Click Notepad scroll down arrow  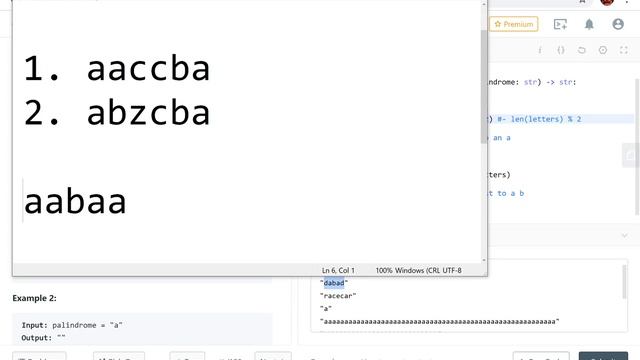point(484,260)
